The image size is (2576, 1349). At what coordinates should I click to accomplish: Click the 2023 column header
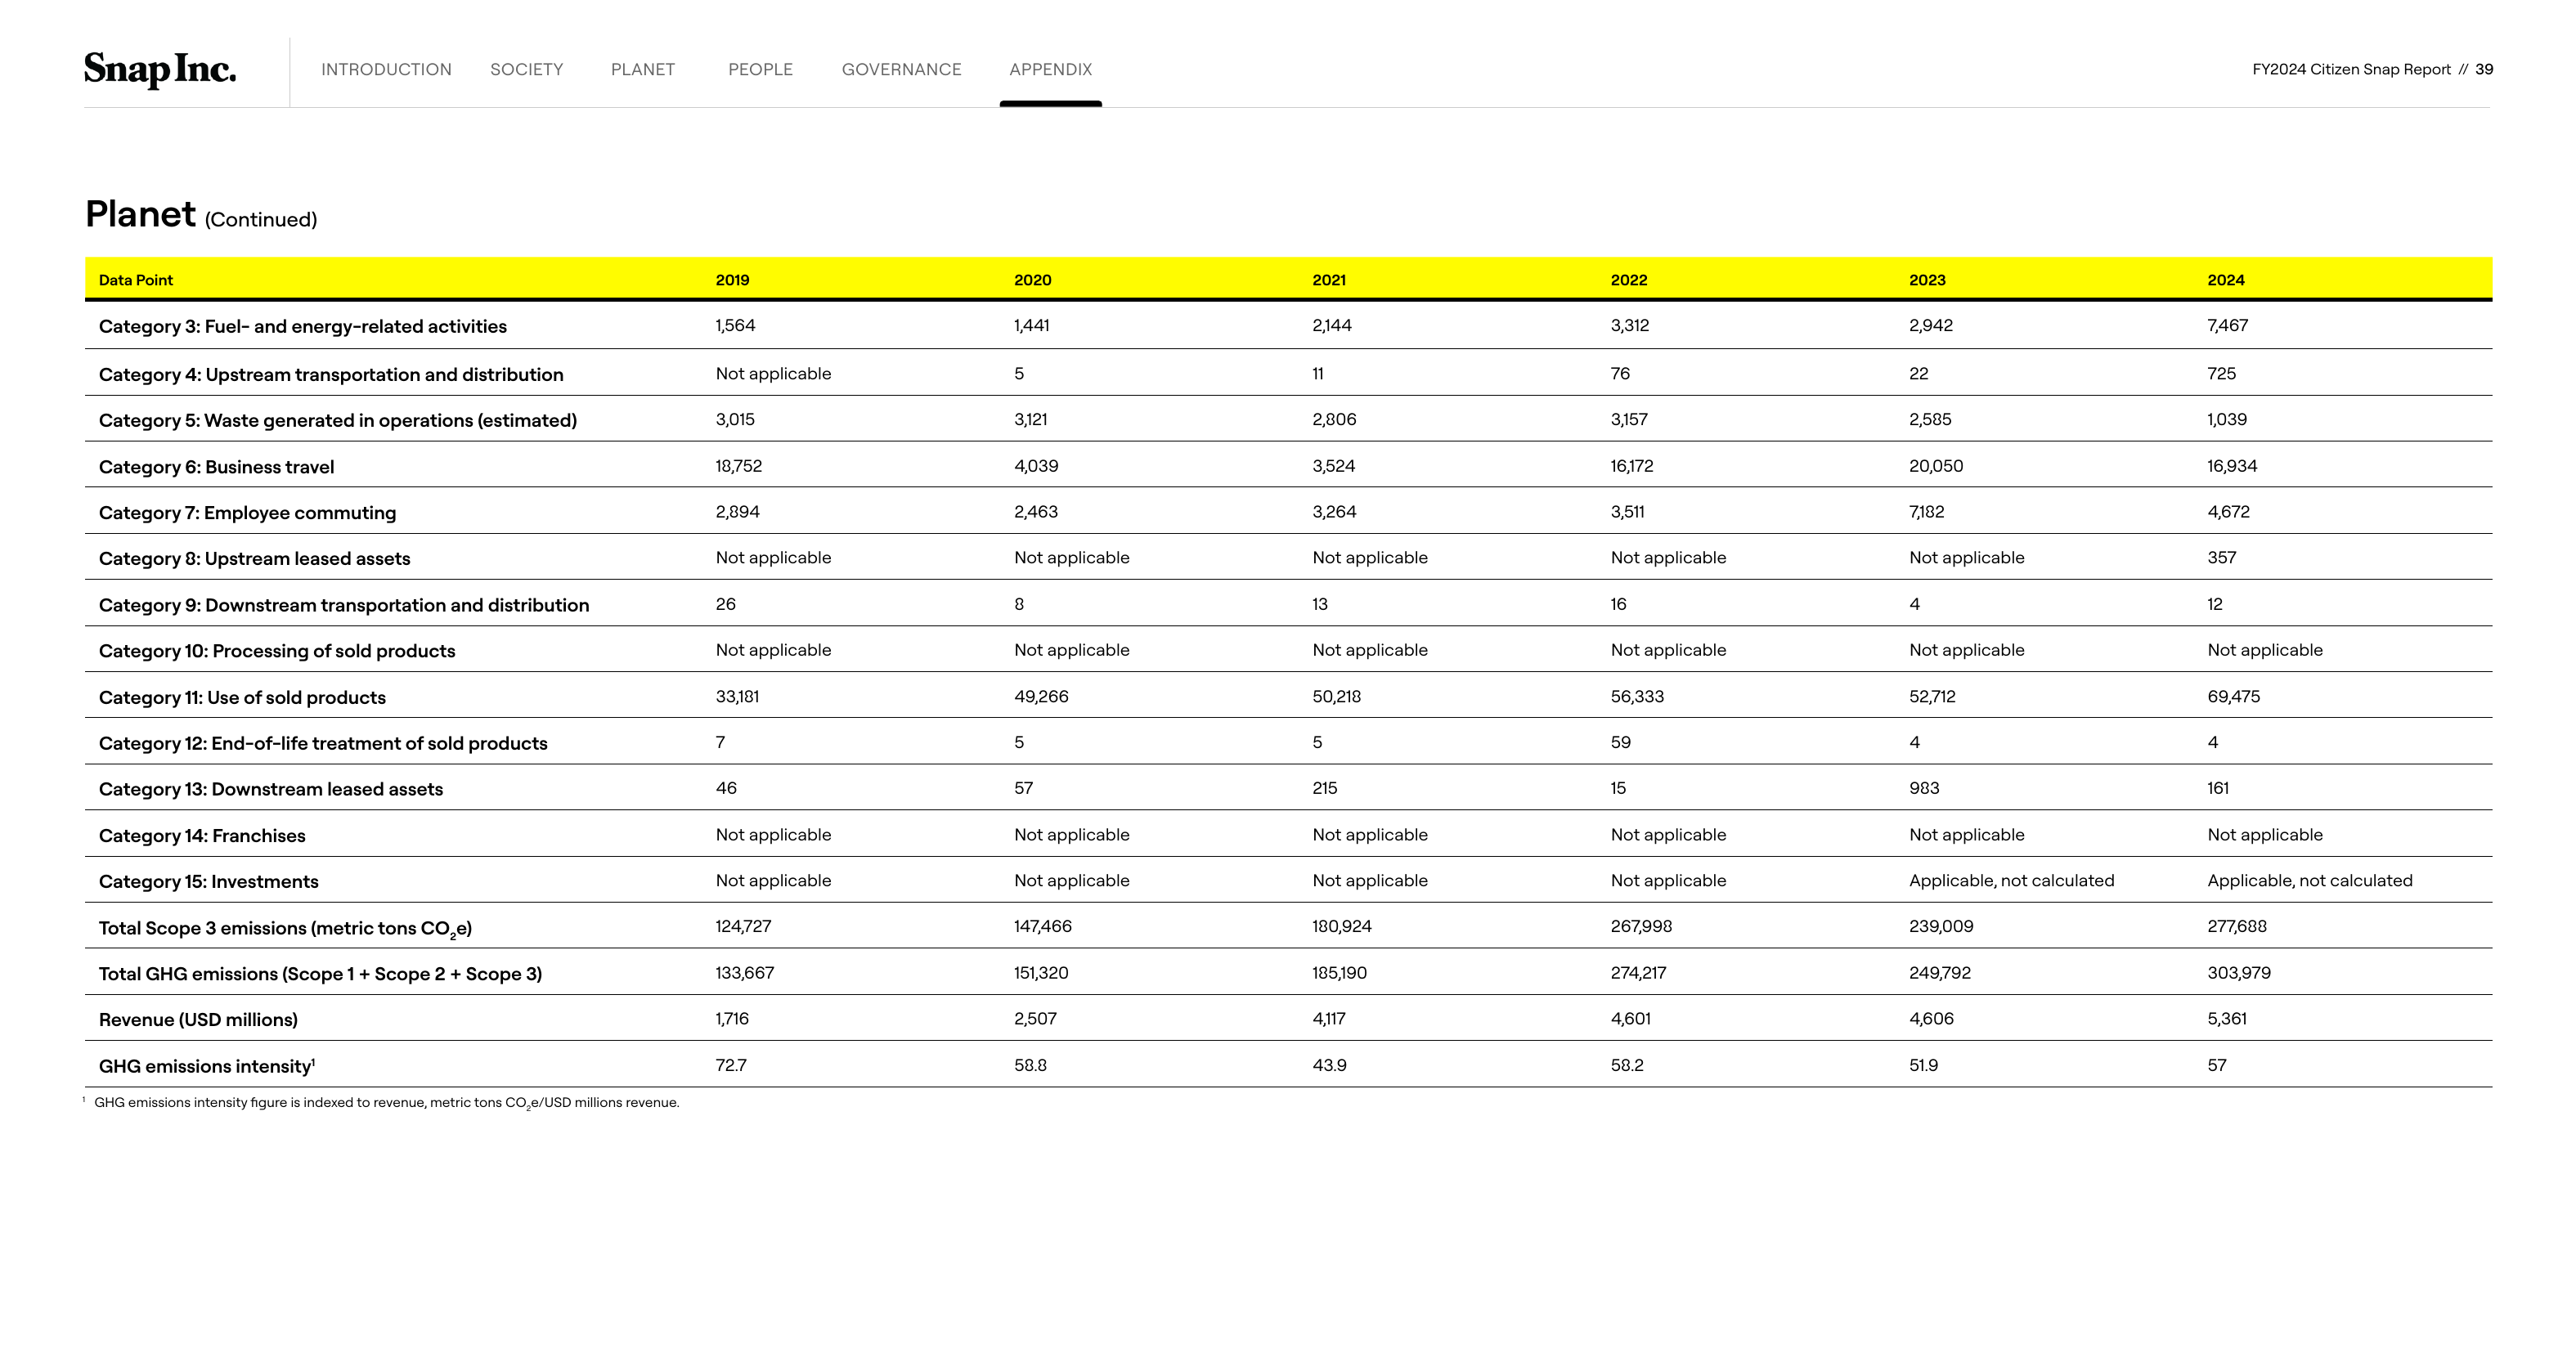pos(1927,280)
